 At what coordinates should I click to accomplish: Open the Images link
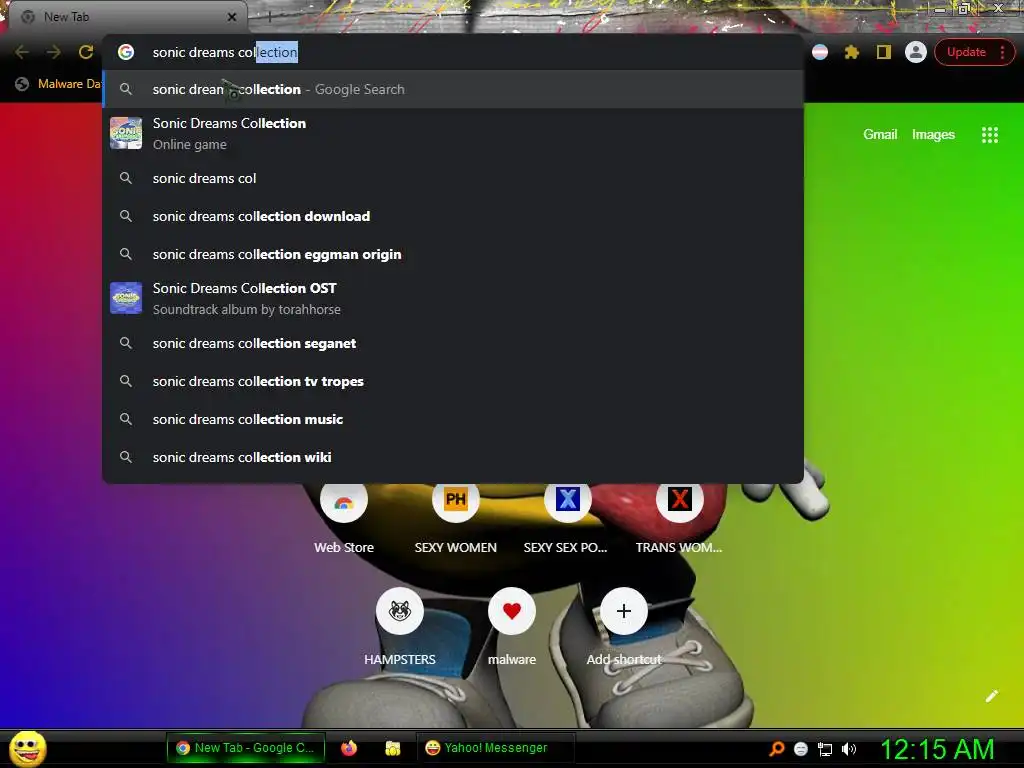point(933,135)
